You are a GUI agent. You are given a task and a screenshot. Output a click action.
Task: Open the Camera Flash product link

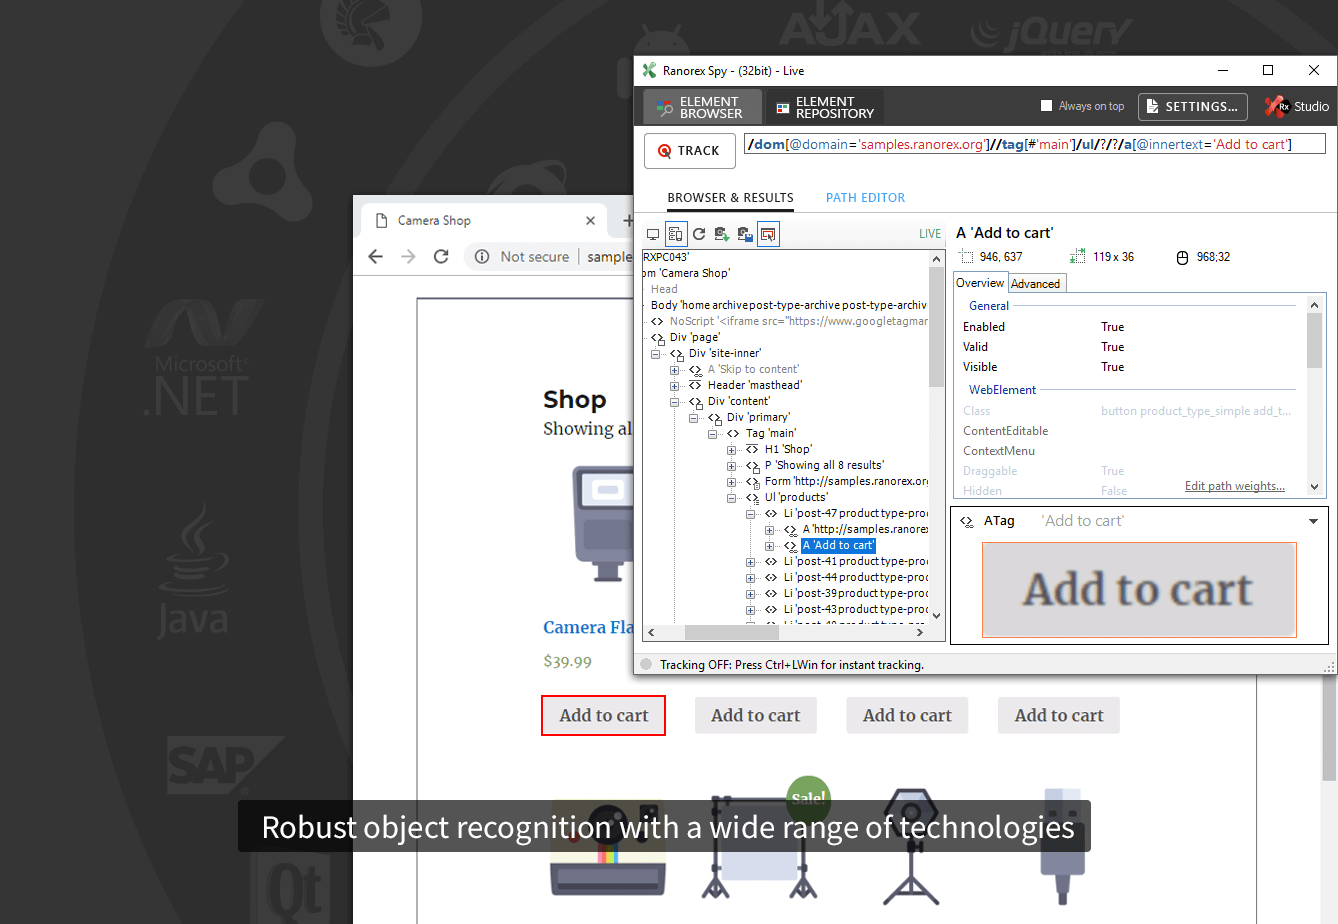point(588,628)
